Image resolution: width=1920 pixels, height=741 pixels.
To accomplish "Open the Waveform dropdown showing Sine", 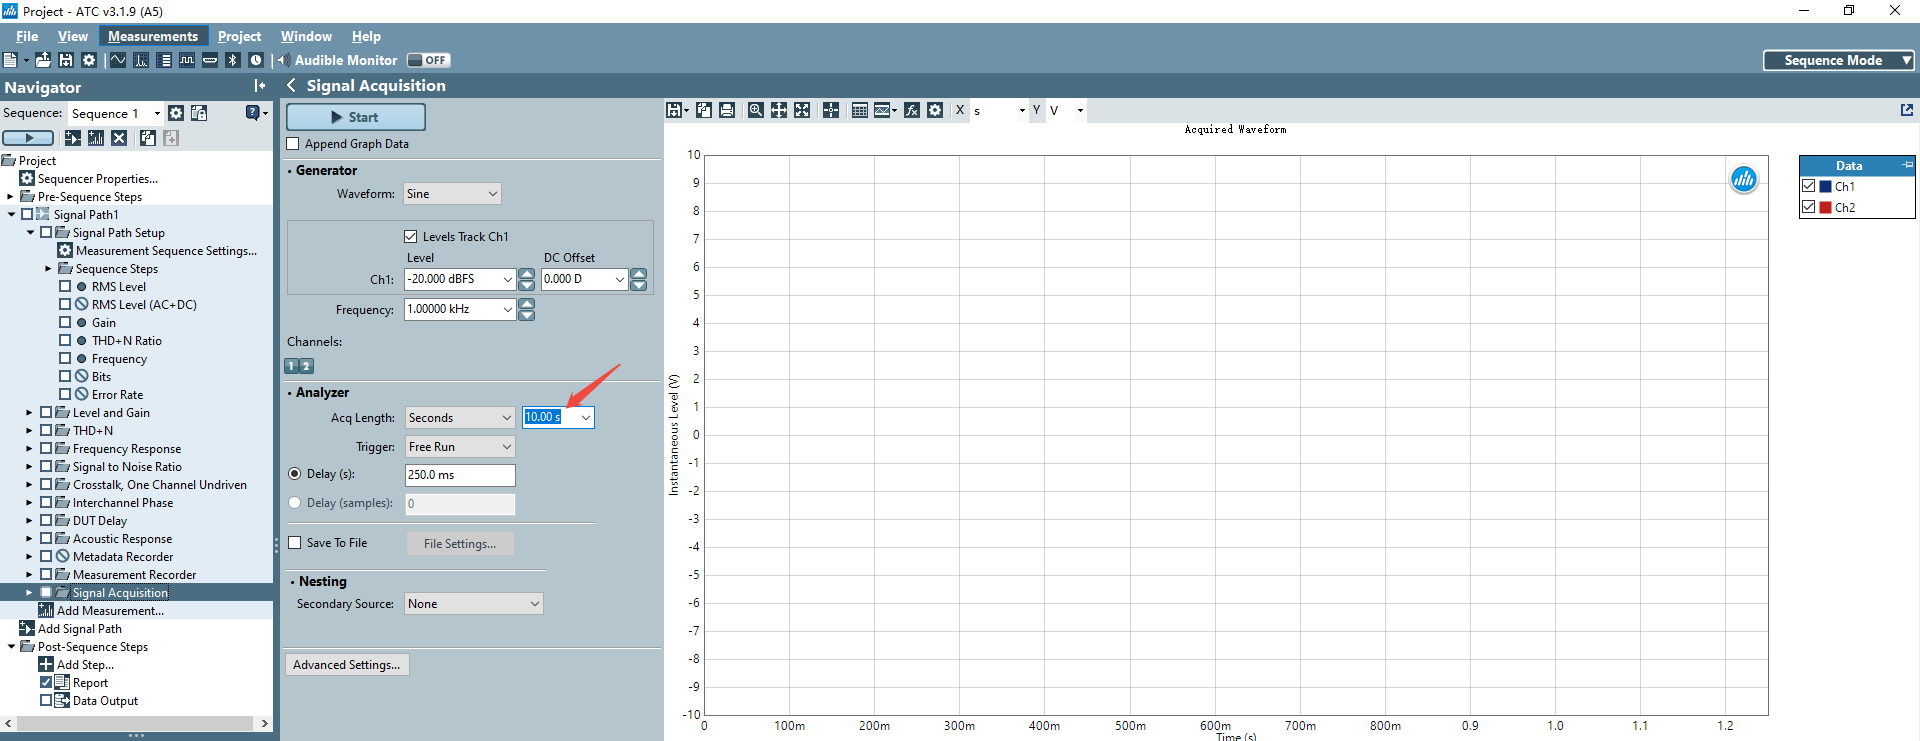I will [x=452, y=194].
